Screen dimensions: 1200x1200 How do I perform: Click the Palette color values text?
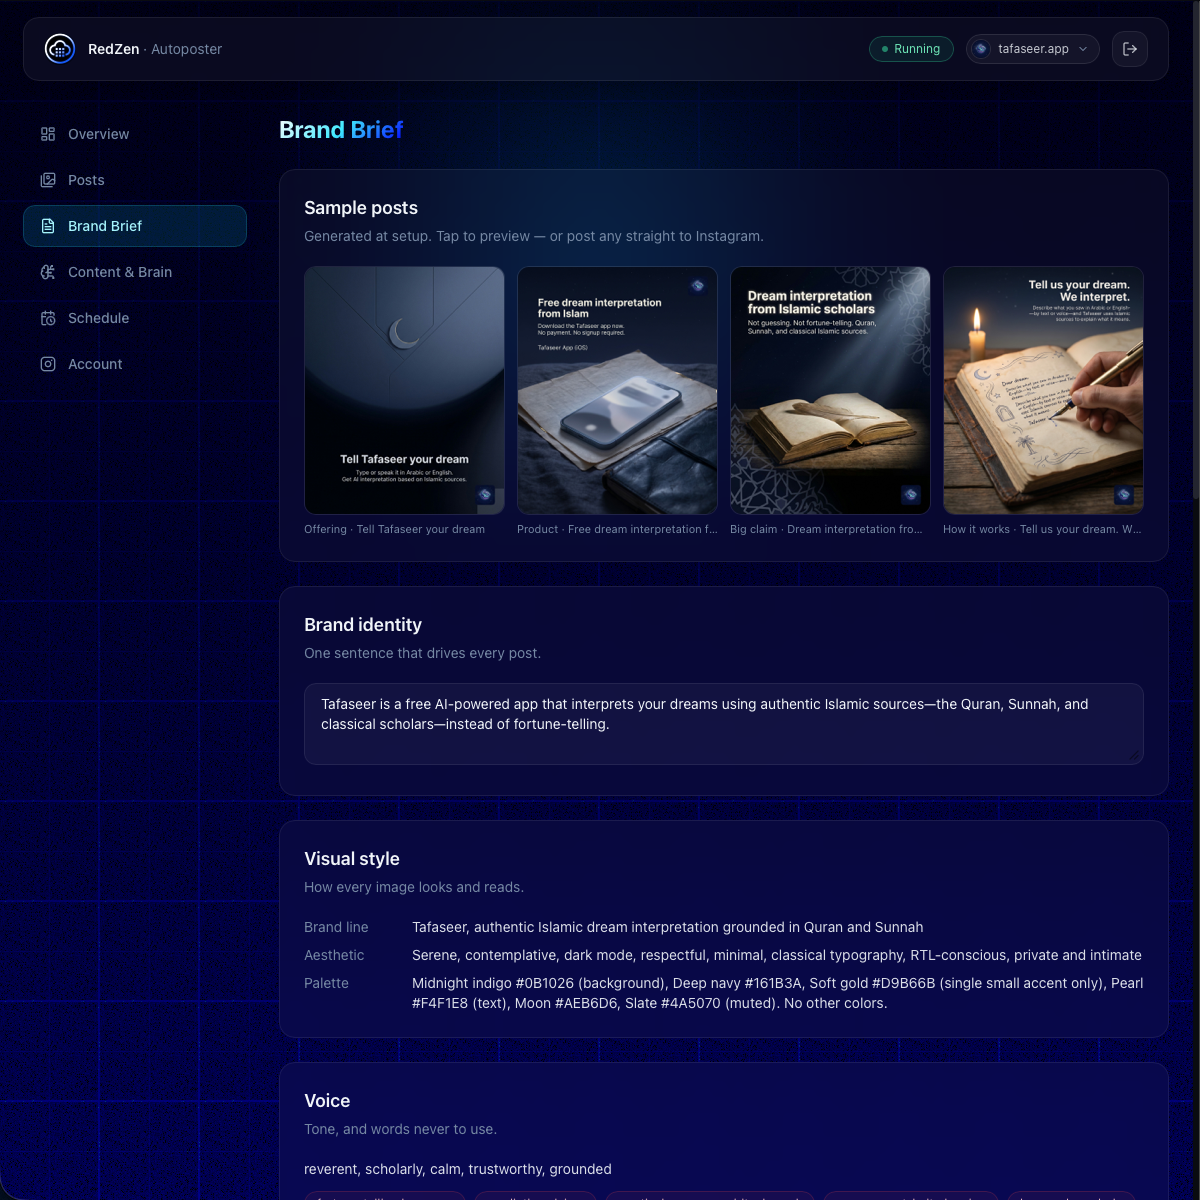click(777, 993)
